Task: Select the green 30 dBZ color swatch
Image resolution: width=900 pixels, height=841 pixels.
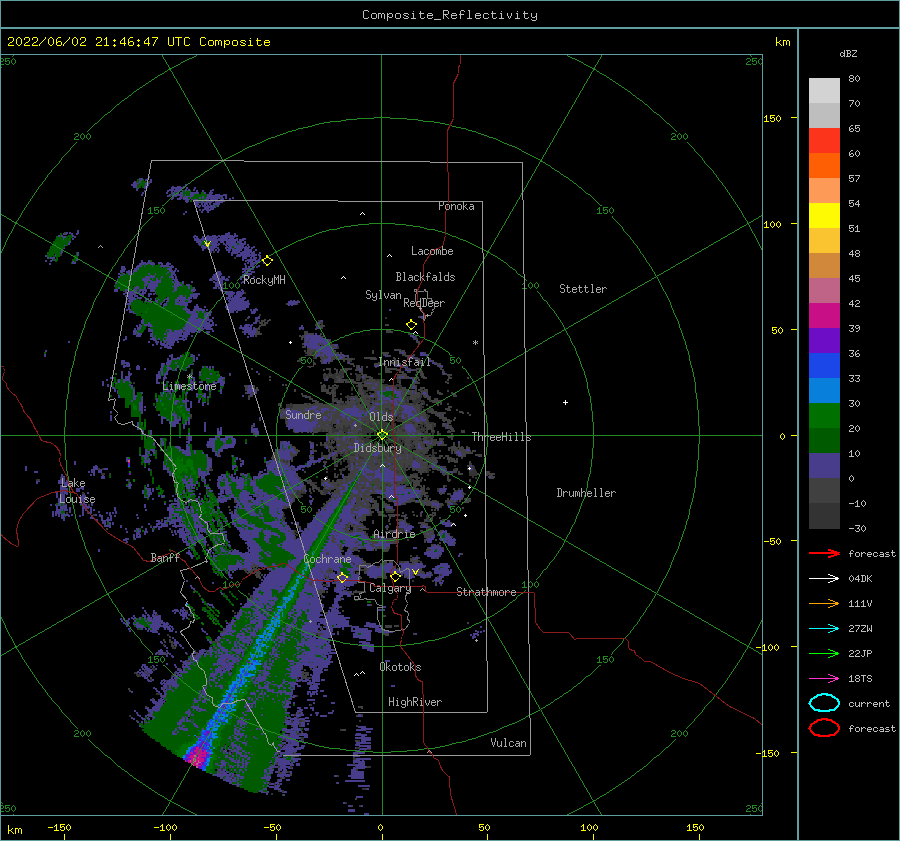Action: (x=824, y=415)
